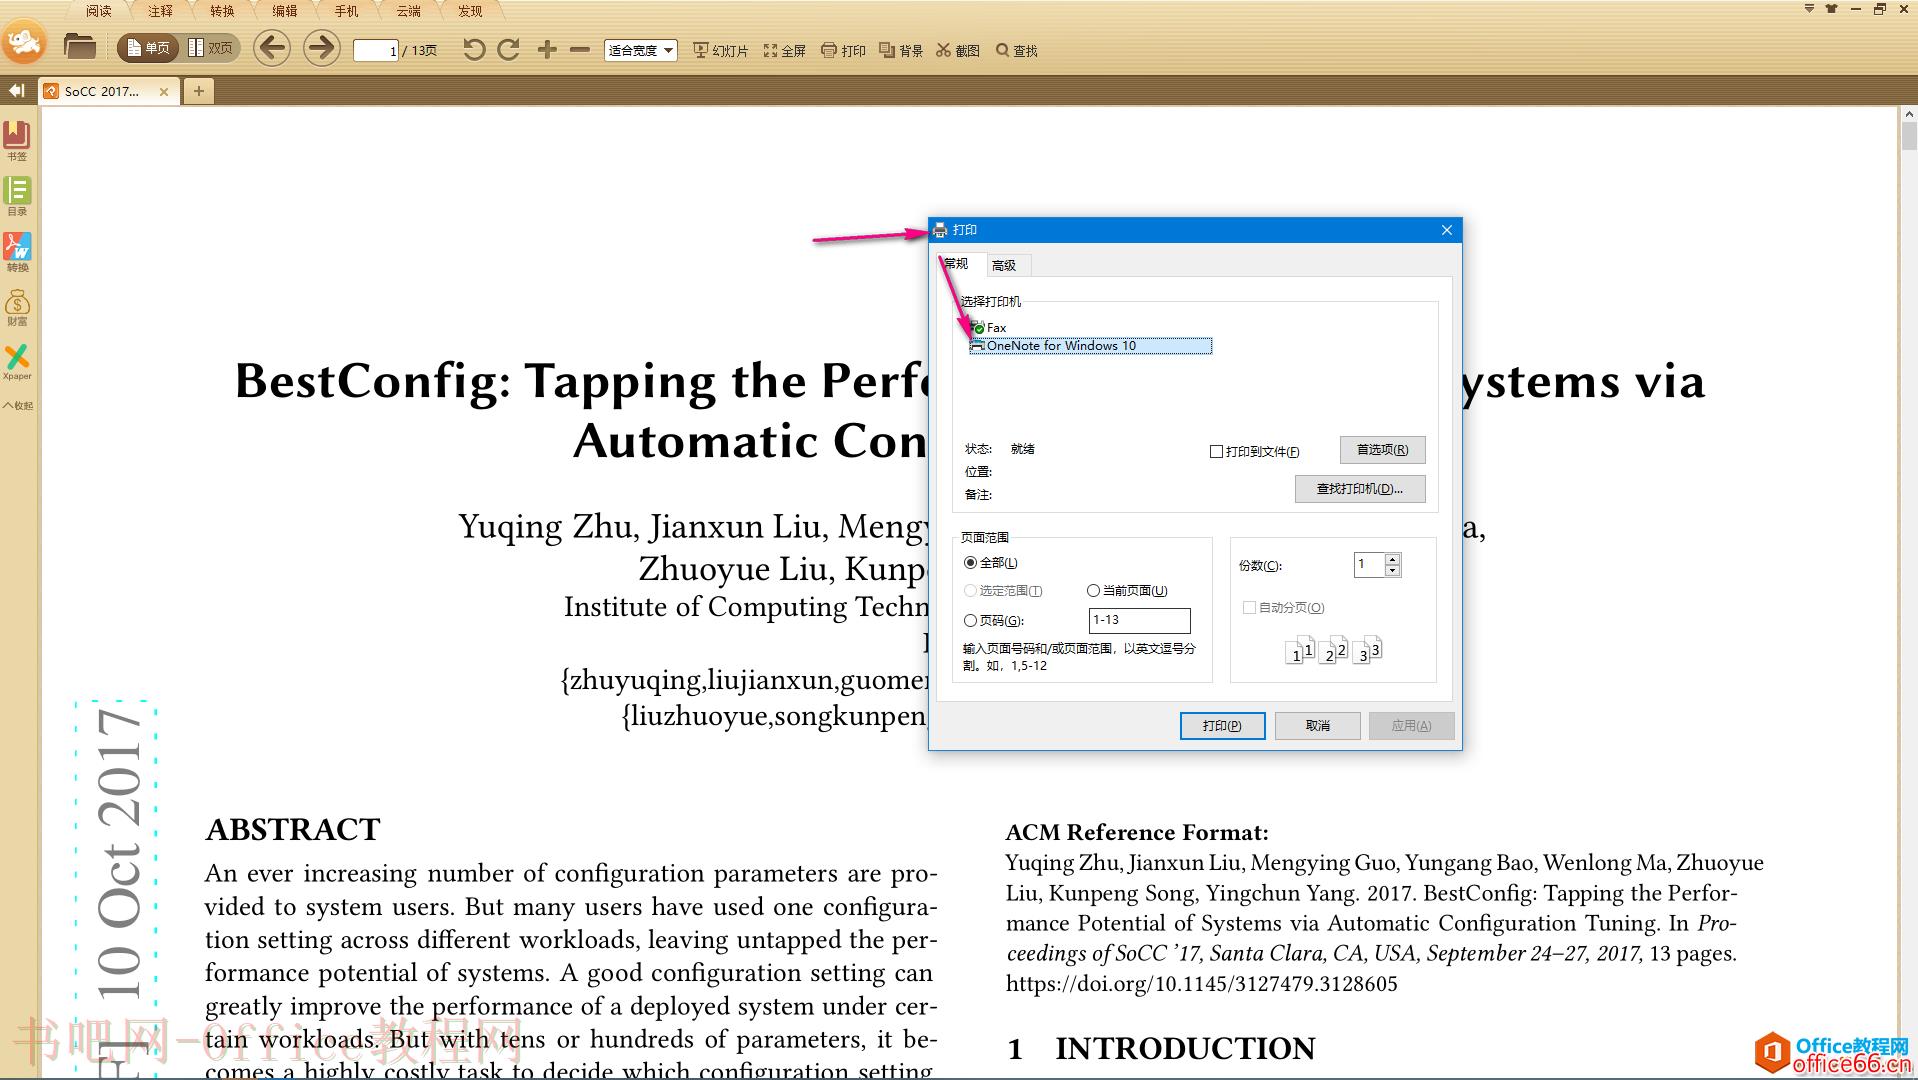Click the vertical scrollbar up arrow
The image size is (1918, 1080).
point(1908,115)
